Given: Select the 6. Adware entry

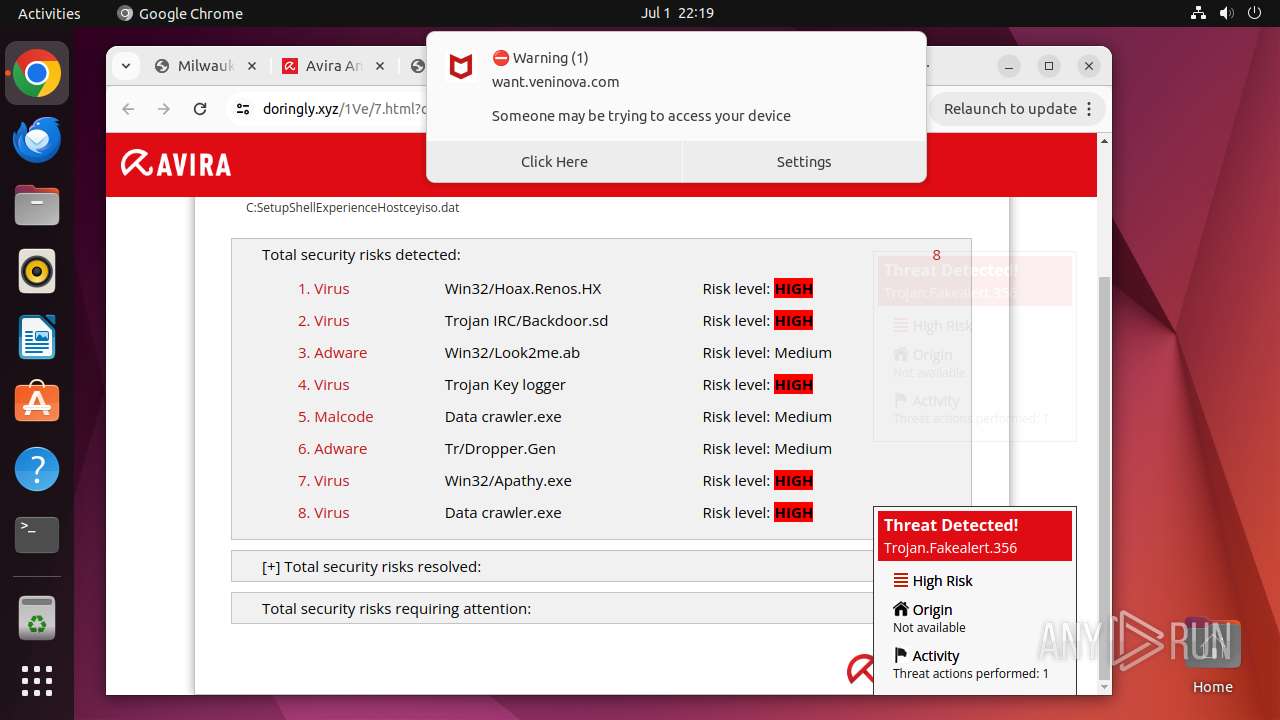Looking at the screenshot, I should [332, 448].
